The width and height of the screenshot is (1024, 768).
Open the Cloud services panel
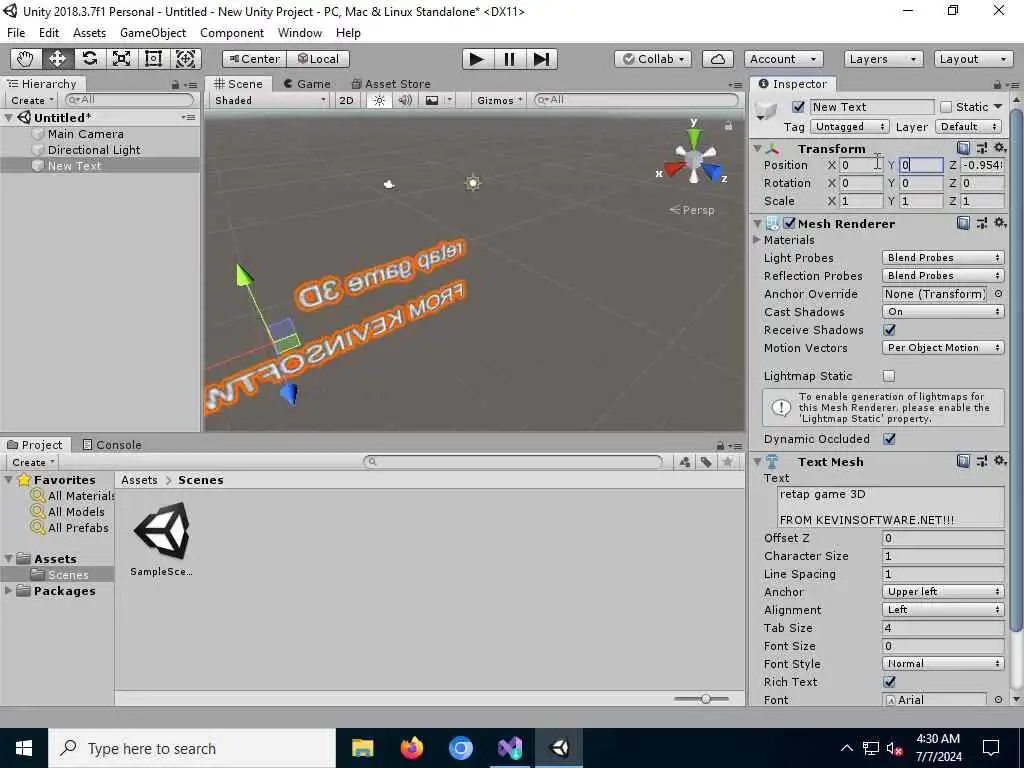coord(717,59)
